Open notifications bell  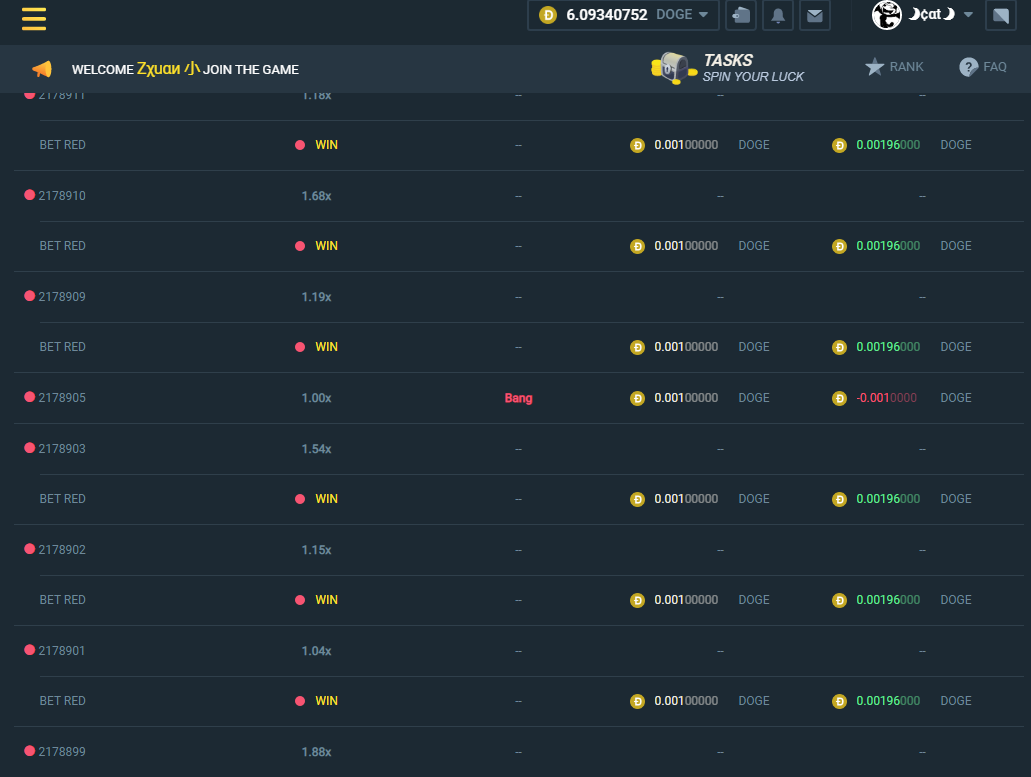(x=778, y=15)
